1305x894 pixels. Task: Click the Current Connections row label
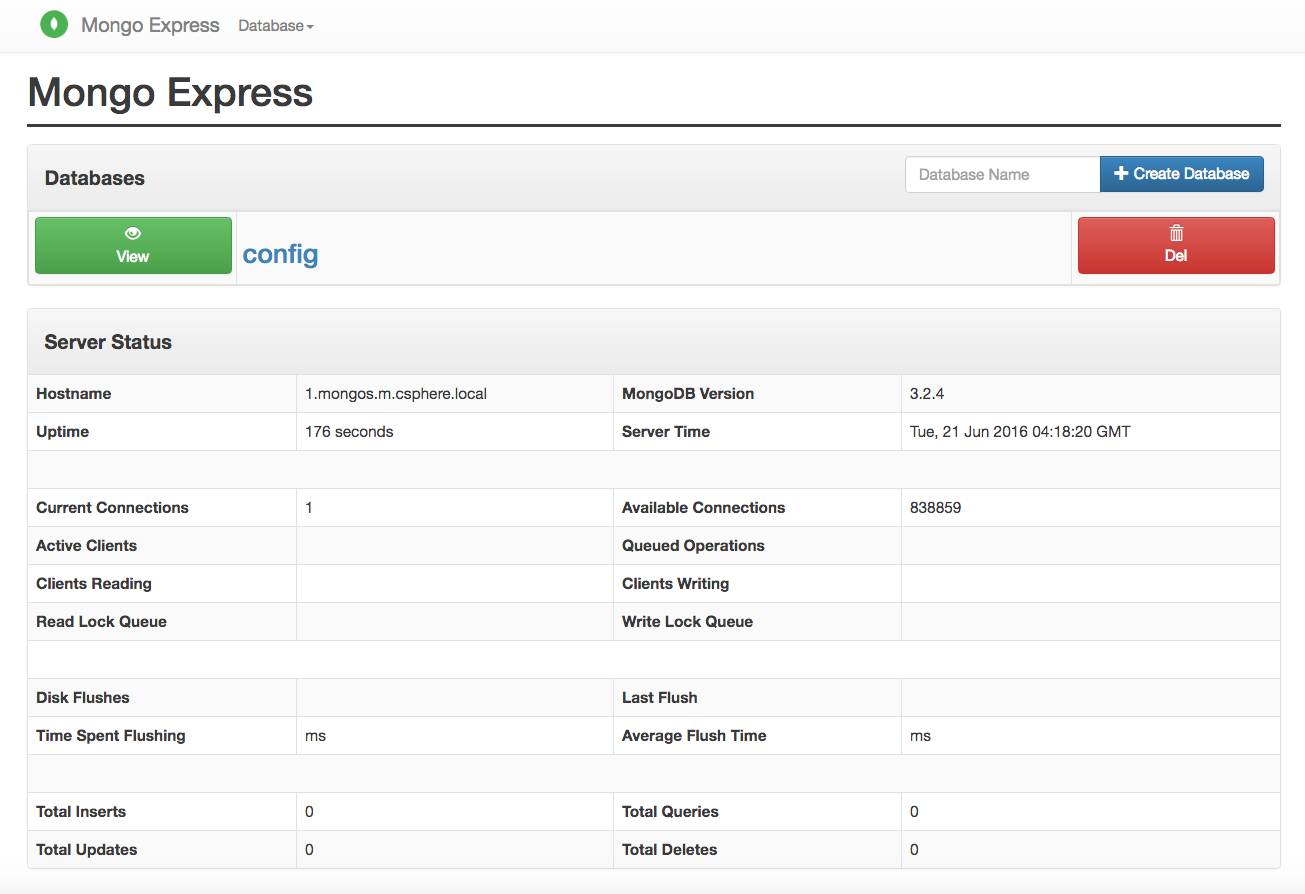[112, 508]
